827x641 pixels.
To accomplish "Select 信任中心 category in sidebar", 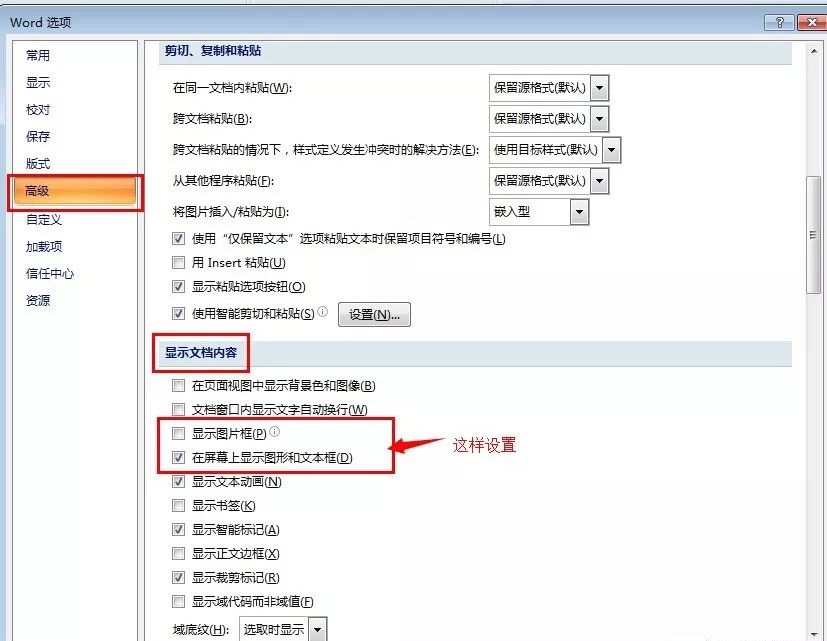I will coord(50,273).
